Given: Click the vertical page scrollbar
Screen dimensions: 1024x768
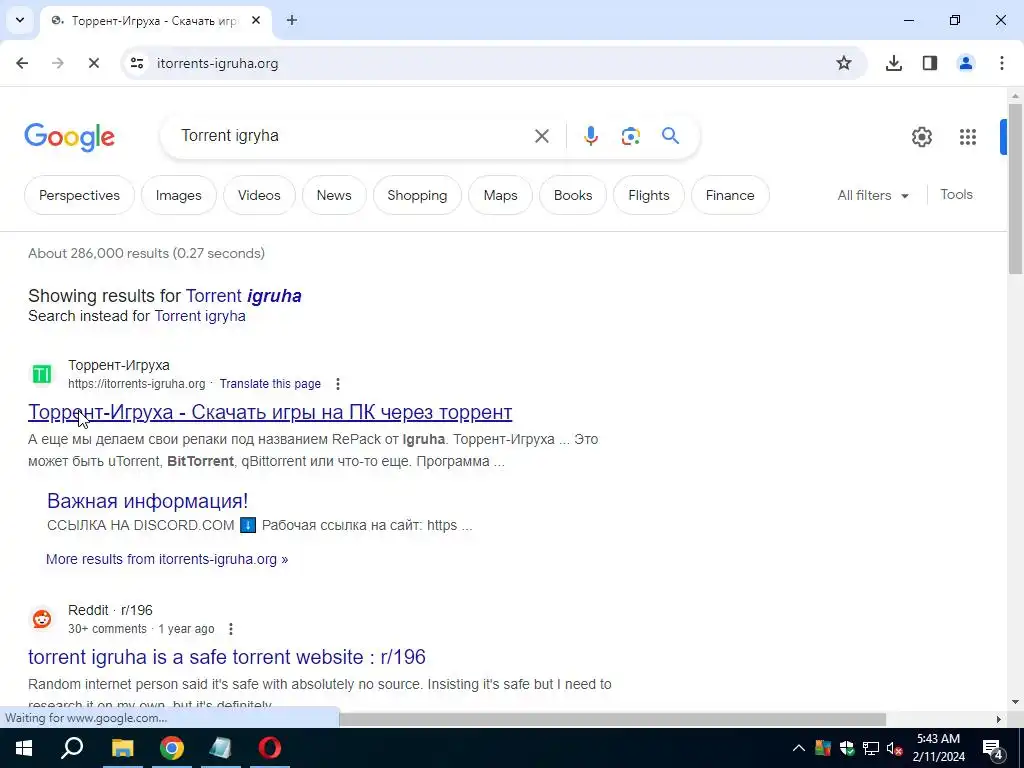Looking at the screenshot, I should click(1015, 189).
